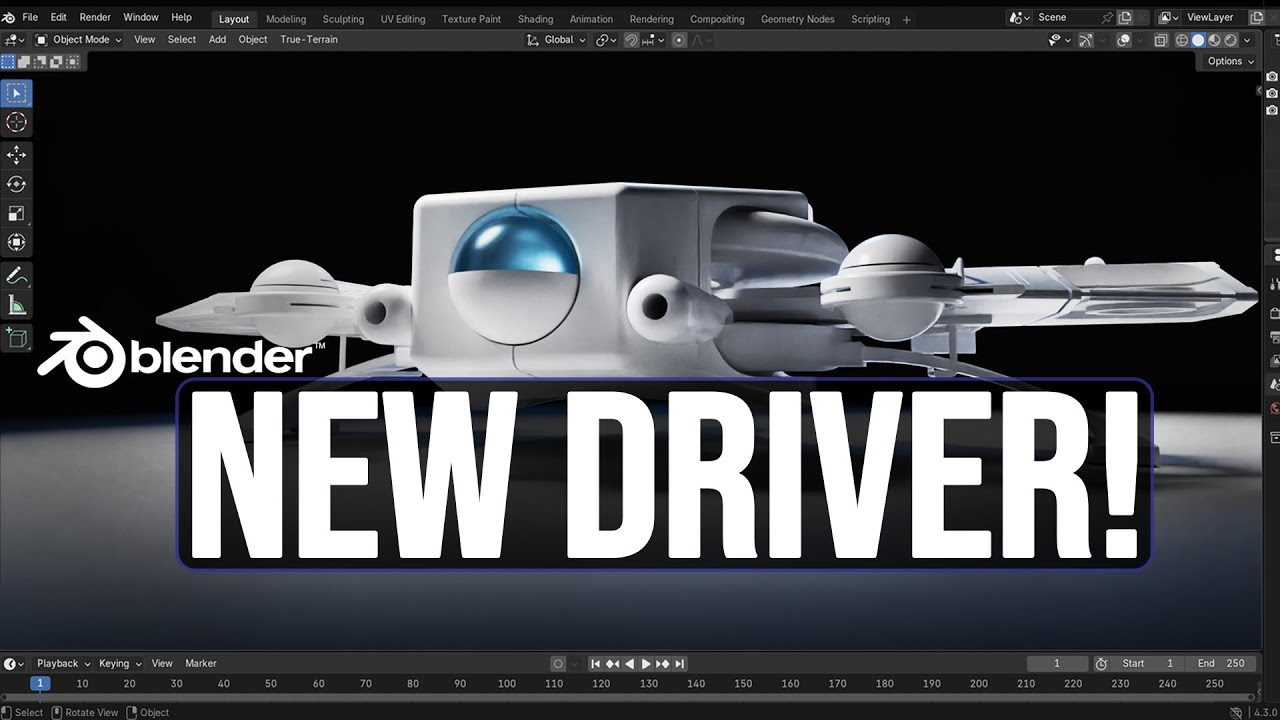
Task: Create a new Scene copy
Action: [x=1125, y=17]
